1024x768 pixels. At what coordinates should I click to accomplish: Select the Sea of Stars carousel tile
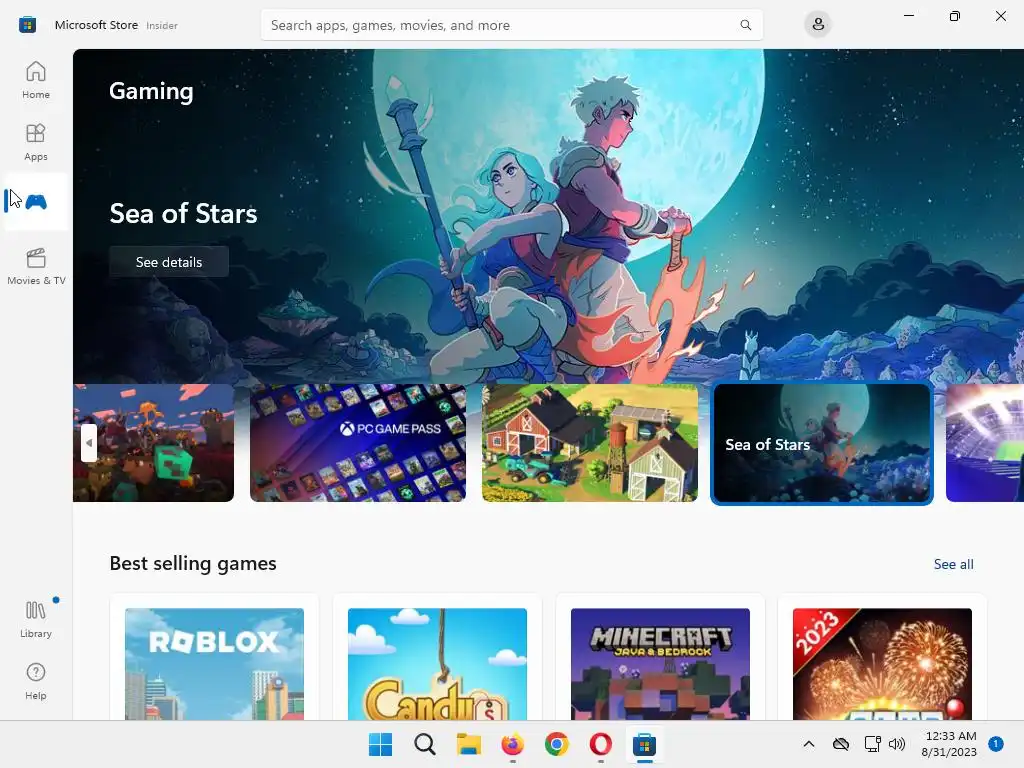(822, 443)
